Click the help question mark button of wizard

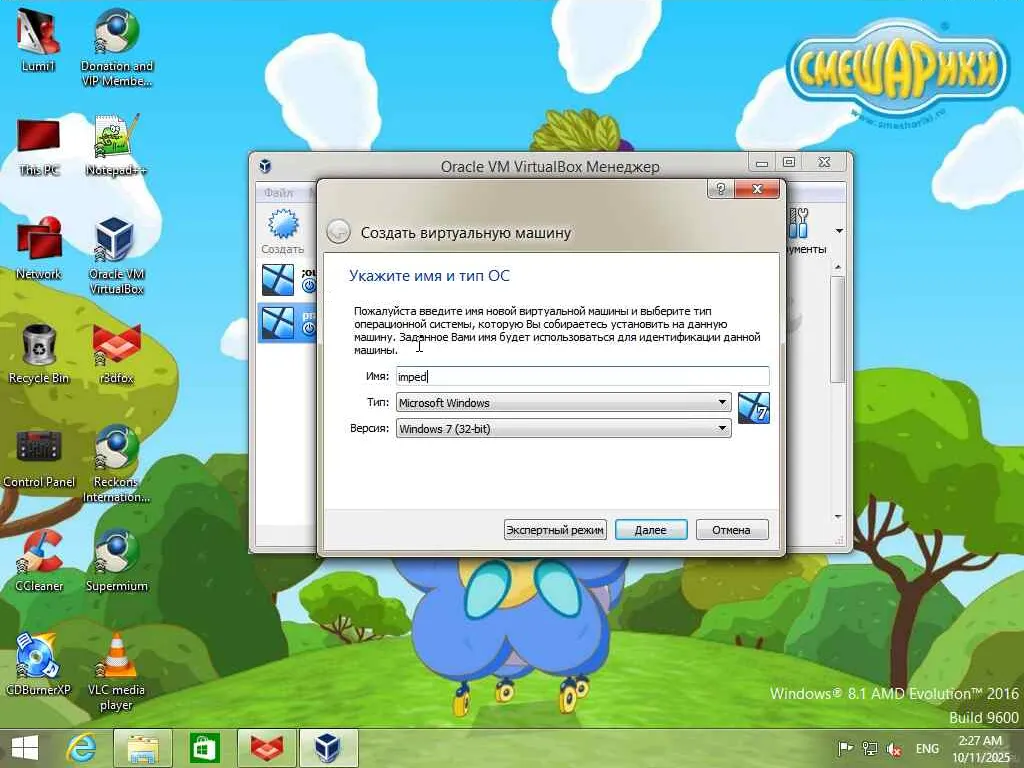720,189
